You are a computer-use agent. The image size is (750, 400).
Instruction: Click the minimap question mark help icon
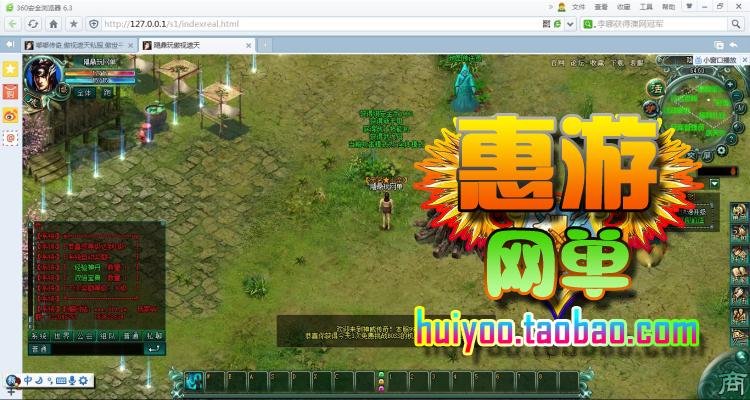pos(732,140)
